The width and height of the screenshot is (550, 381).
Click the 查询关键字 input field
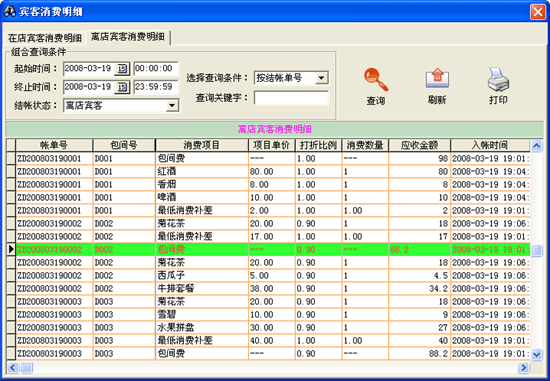[x=291, y=98]
